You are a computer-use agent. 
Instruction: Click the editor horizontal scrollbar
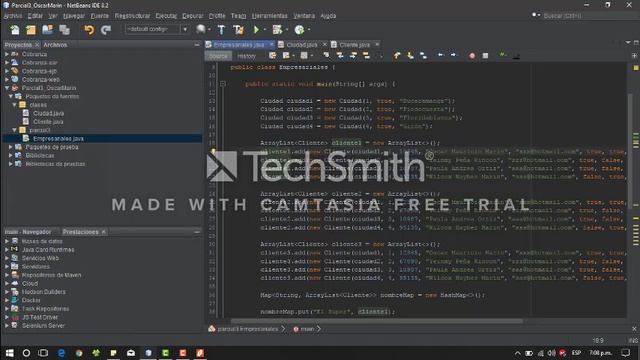coord(376,321)
